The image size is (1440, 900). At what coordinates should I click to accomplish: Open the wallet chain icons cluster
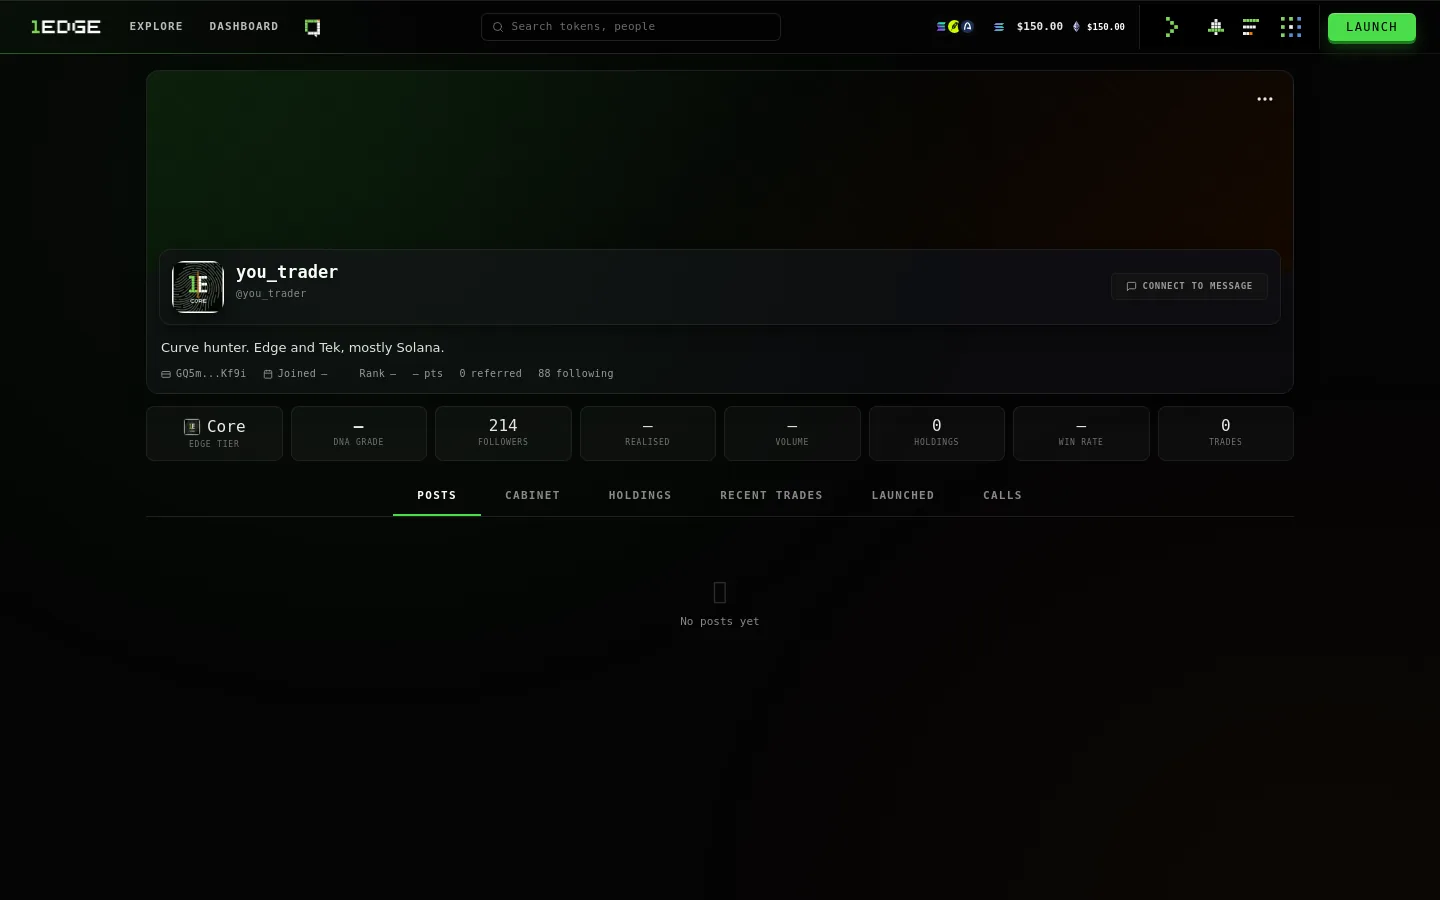(955, 27)
